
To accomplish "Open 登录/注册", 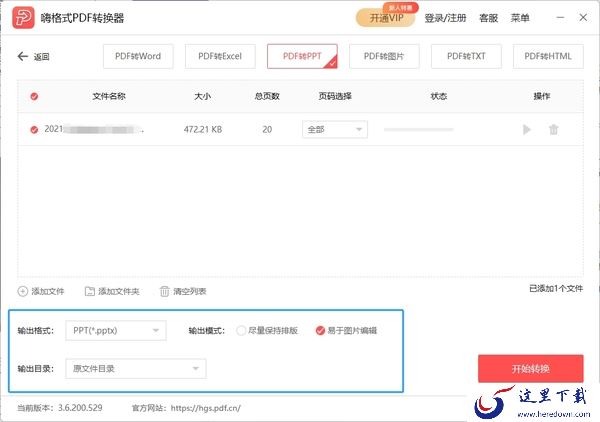I will coord(445,18).
